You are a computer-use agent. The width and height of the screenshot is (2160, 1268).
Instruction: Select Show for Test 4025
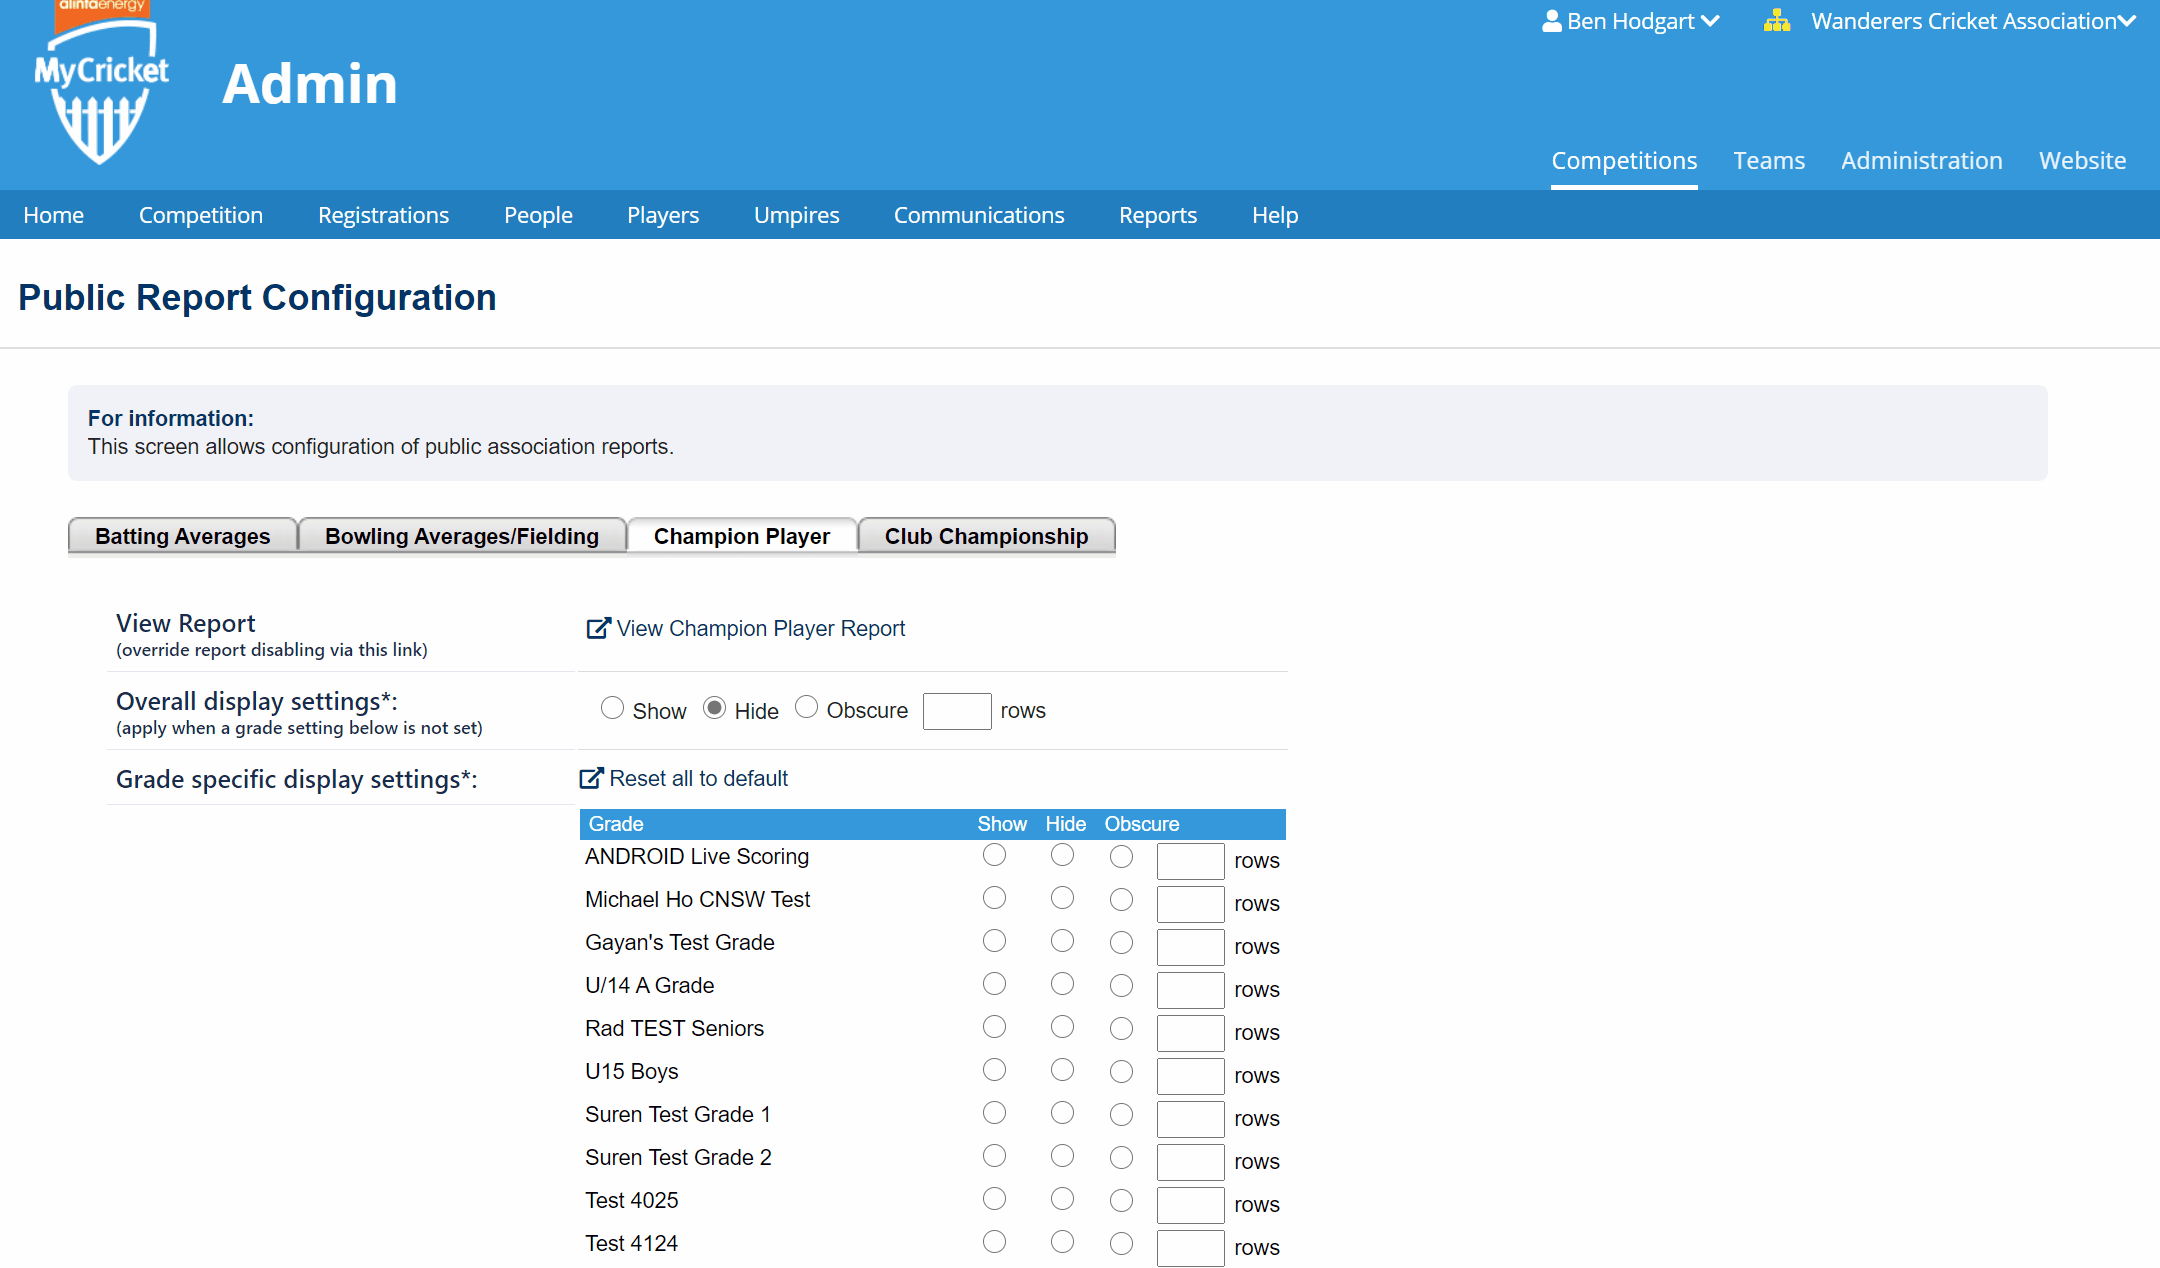[994, 1199]
